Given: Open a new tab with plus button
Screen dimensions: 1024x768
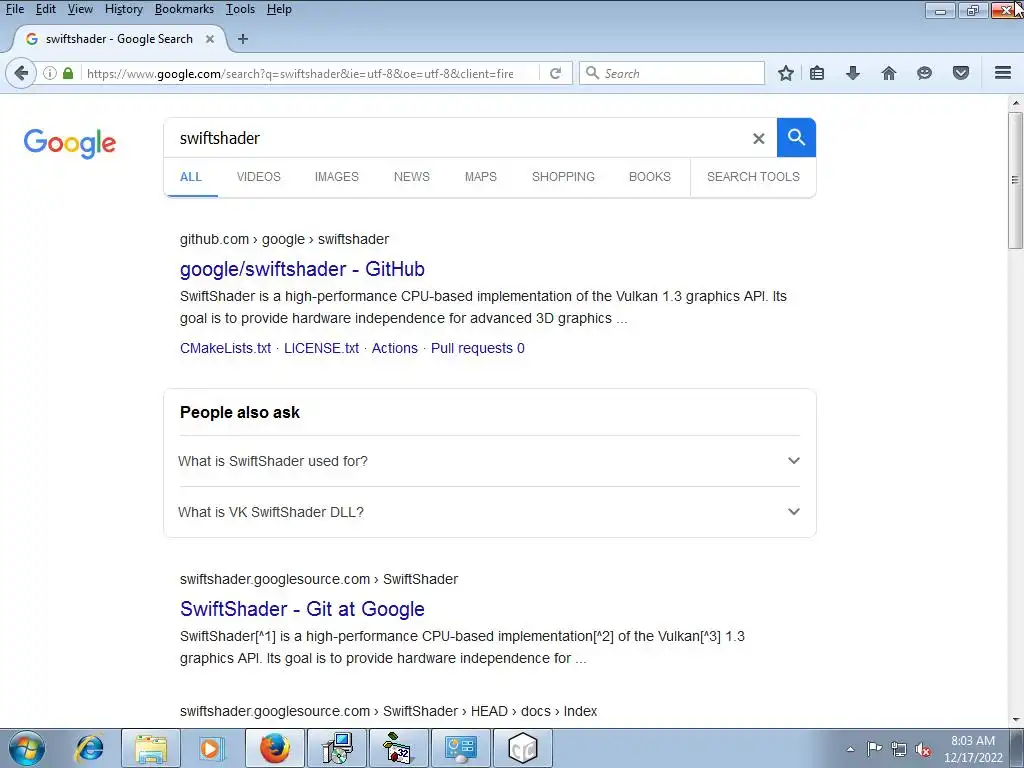Looking at the screenshot, I should [243, 39].
